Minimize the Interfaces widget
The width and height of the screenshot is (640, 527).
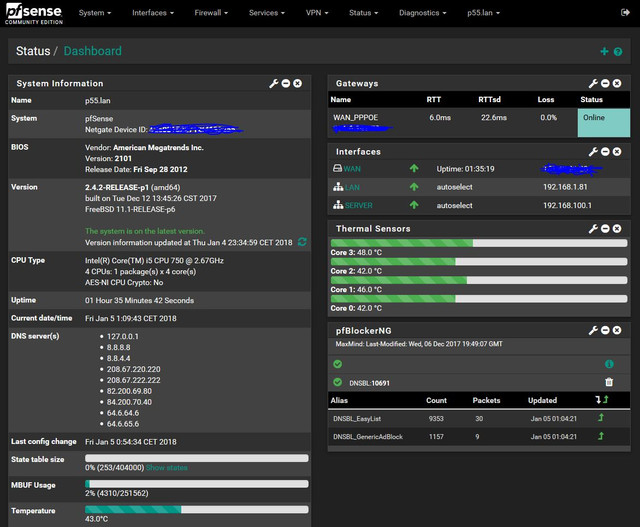coord(605,151)
